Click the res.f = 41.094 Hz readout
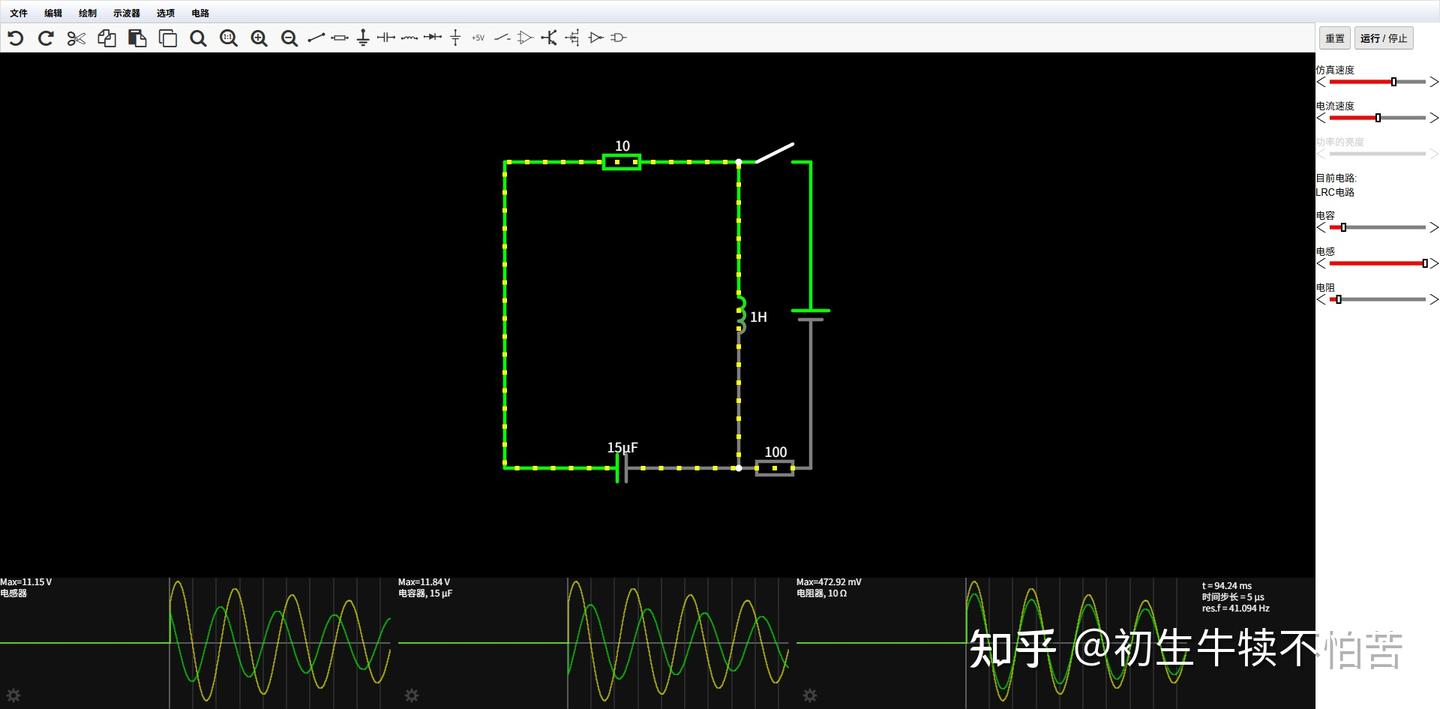The height and width of the screenshot is (709, 1440). pyautogui.click(x=1236, y=608)
